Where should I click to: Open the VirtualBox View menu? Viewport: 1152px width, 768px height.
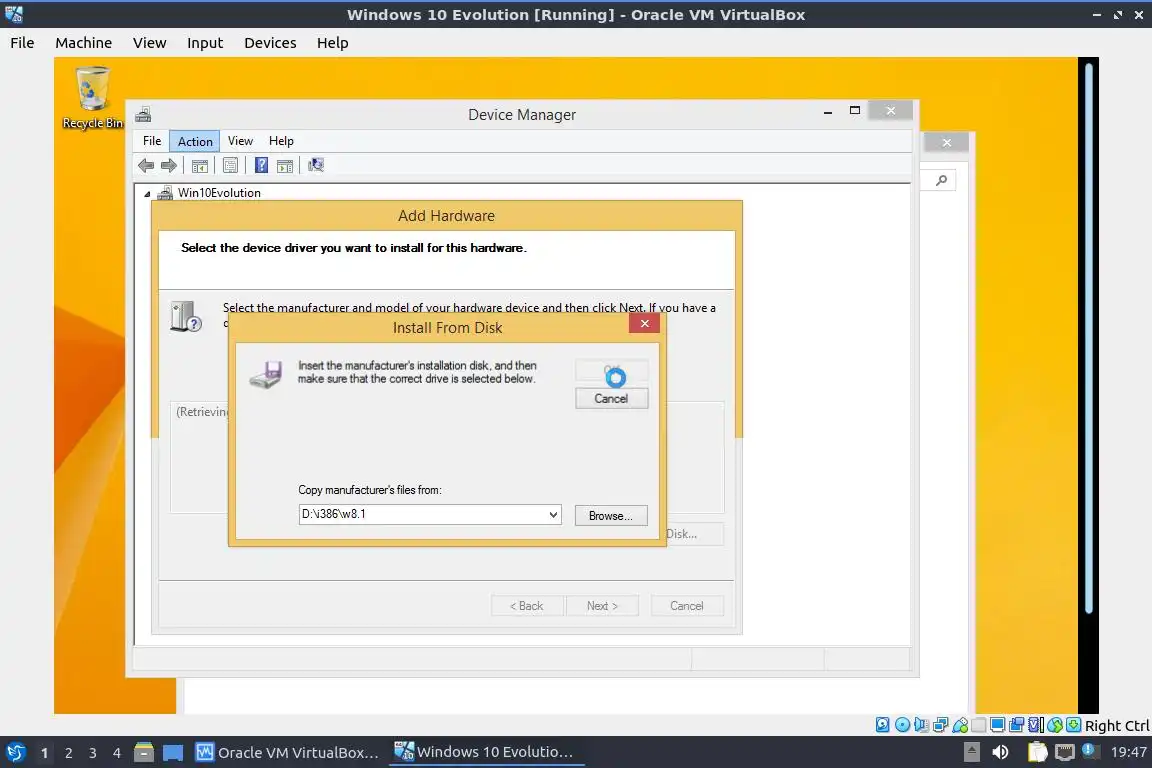[150, 43]
